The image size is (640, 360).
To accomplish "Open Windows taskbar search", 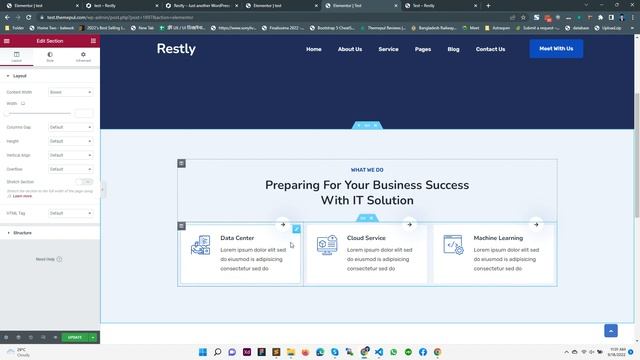I will click(x=218, y=352).
